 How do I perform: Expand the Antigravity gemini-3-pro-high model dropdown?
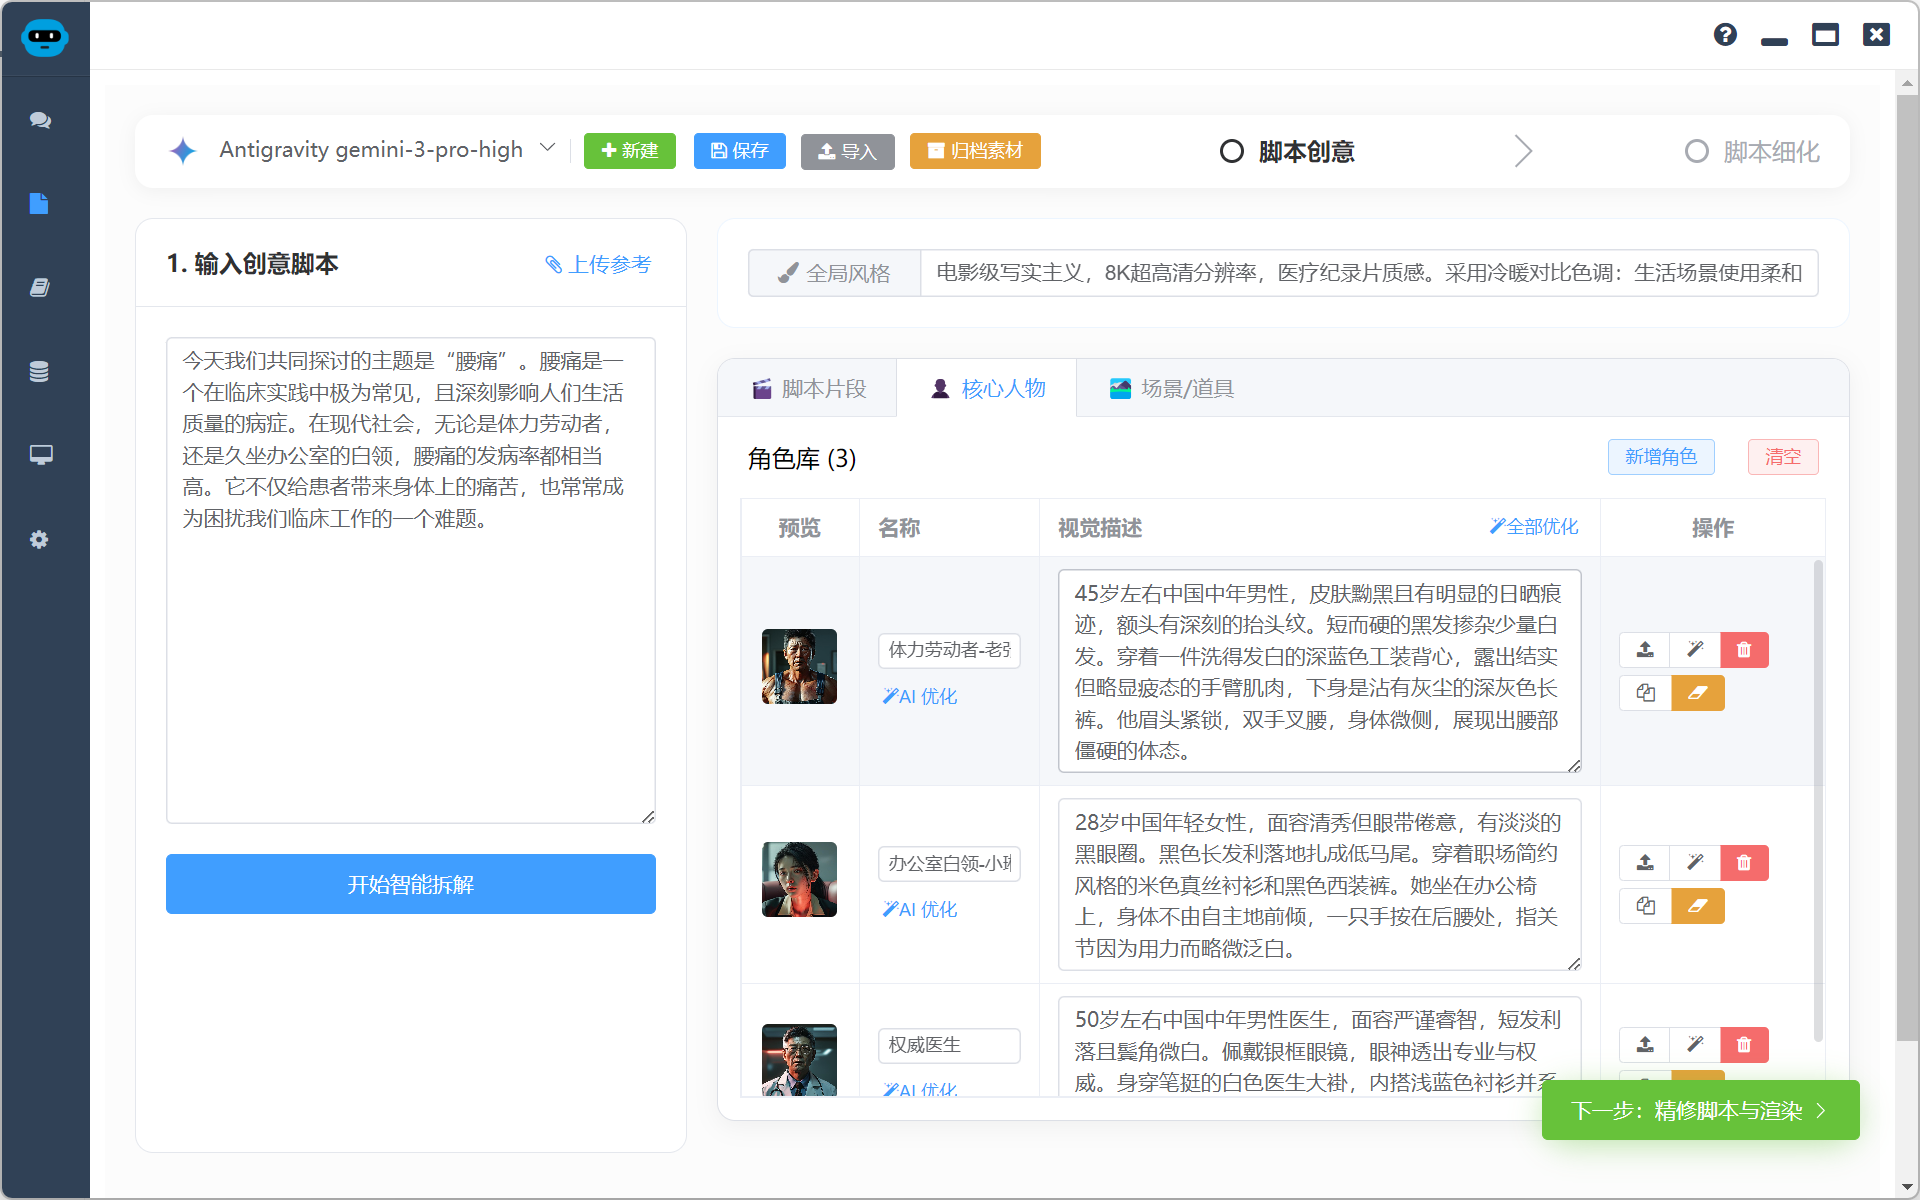546,147
